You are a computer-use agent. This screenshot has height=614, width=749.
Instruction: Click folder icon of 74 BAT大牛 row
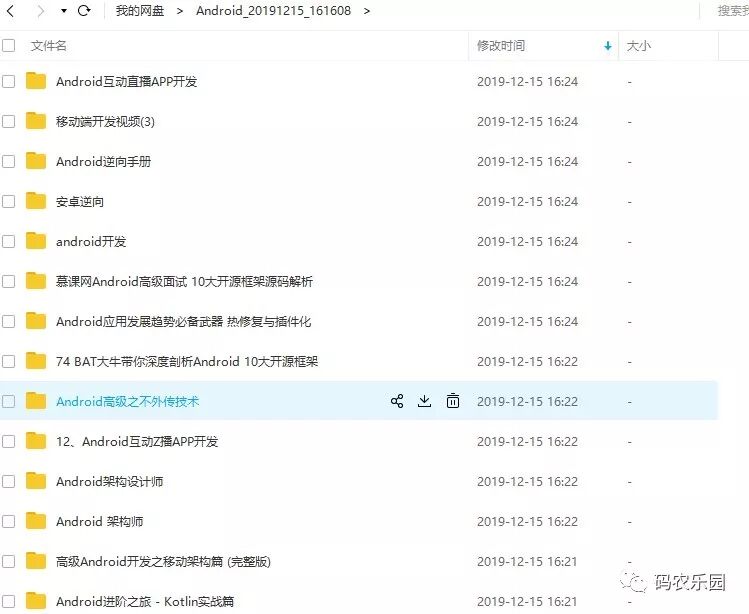[36, 361]
